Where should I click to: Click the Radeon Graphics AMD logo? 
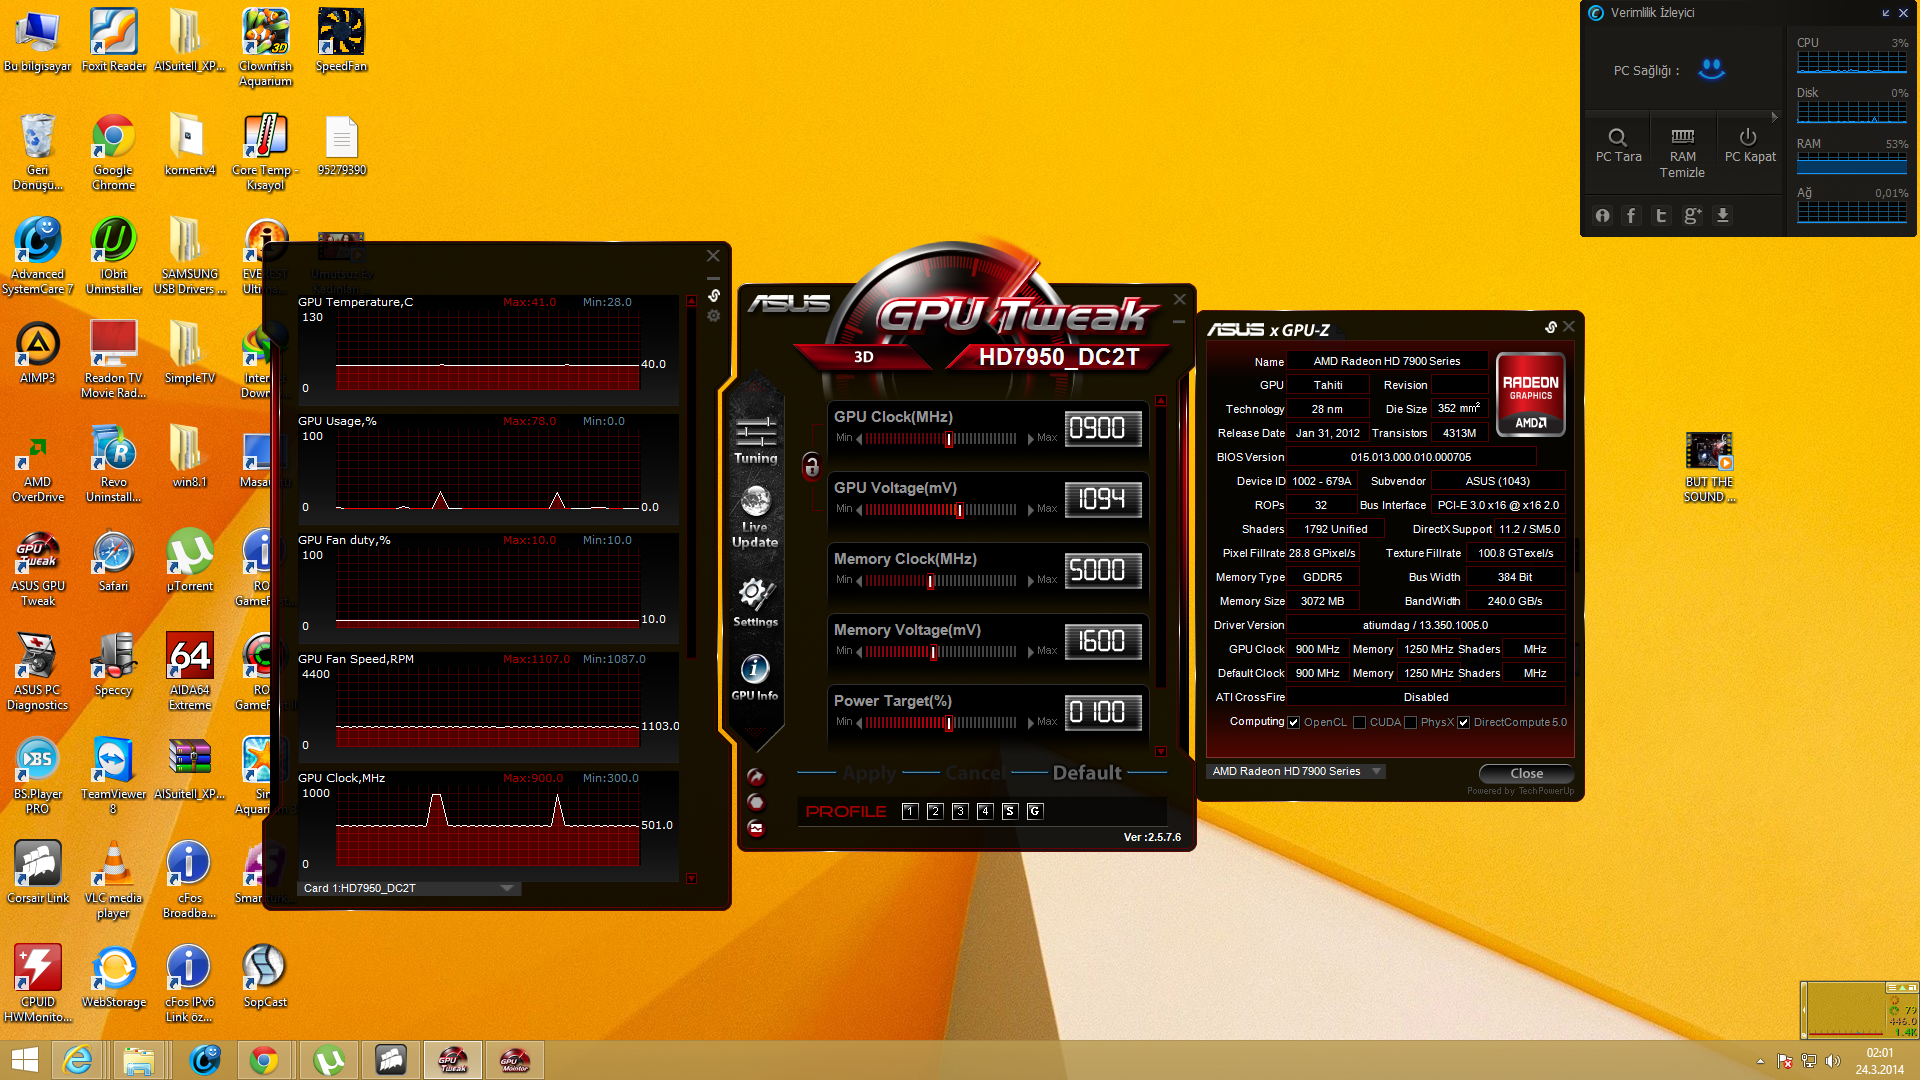[1530, 395]
